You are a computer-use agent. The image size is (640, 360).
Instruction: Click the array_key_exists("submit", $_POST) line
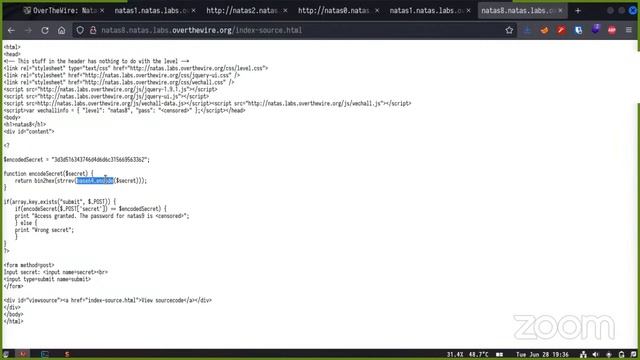coord(60,202)
